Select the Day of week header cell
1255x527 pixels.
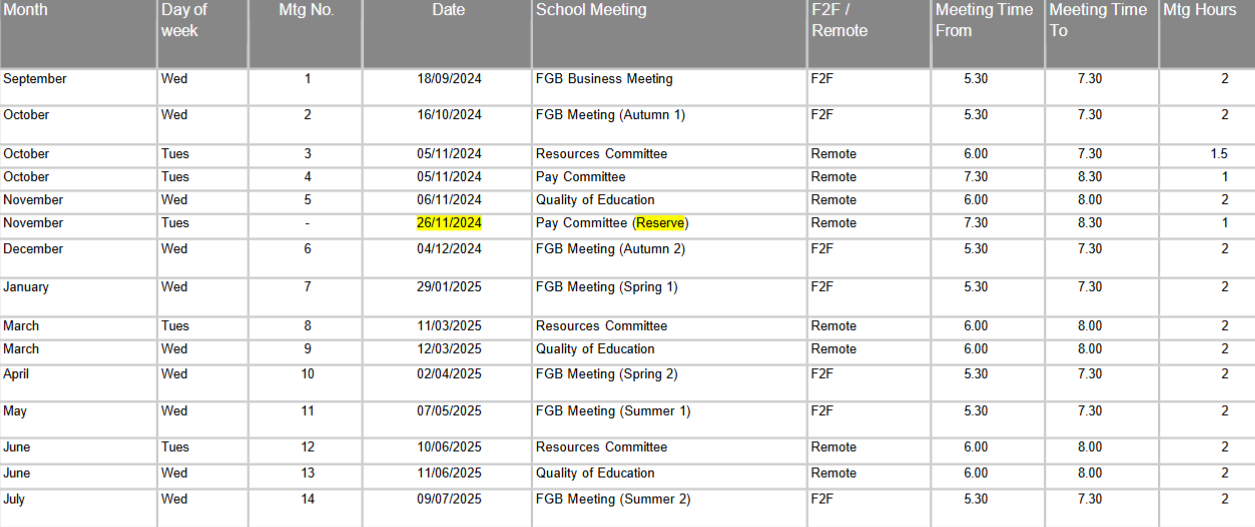point(184,20)
